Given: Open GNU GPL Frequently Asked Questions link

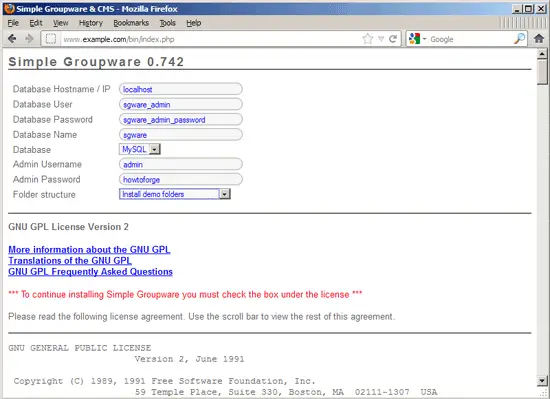Looking at the screenshot, I should [x=90, y=272].
